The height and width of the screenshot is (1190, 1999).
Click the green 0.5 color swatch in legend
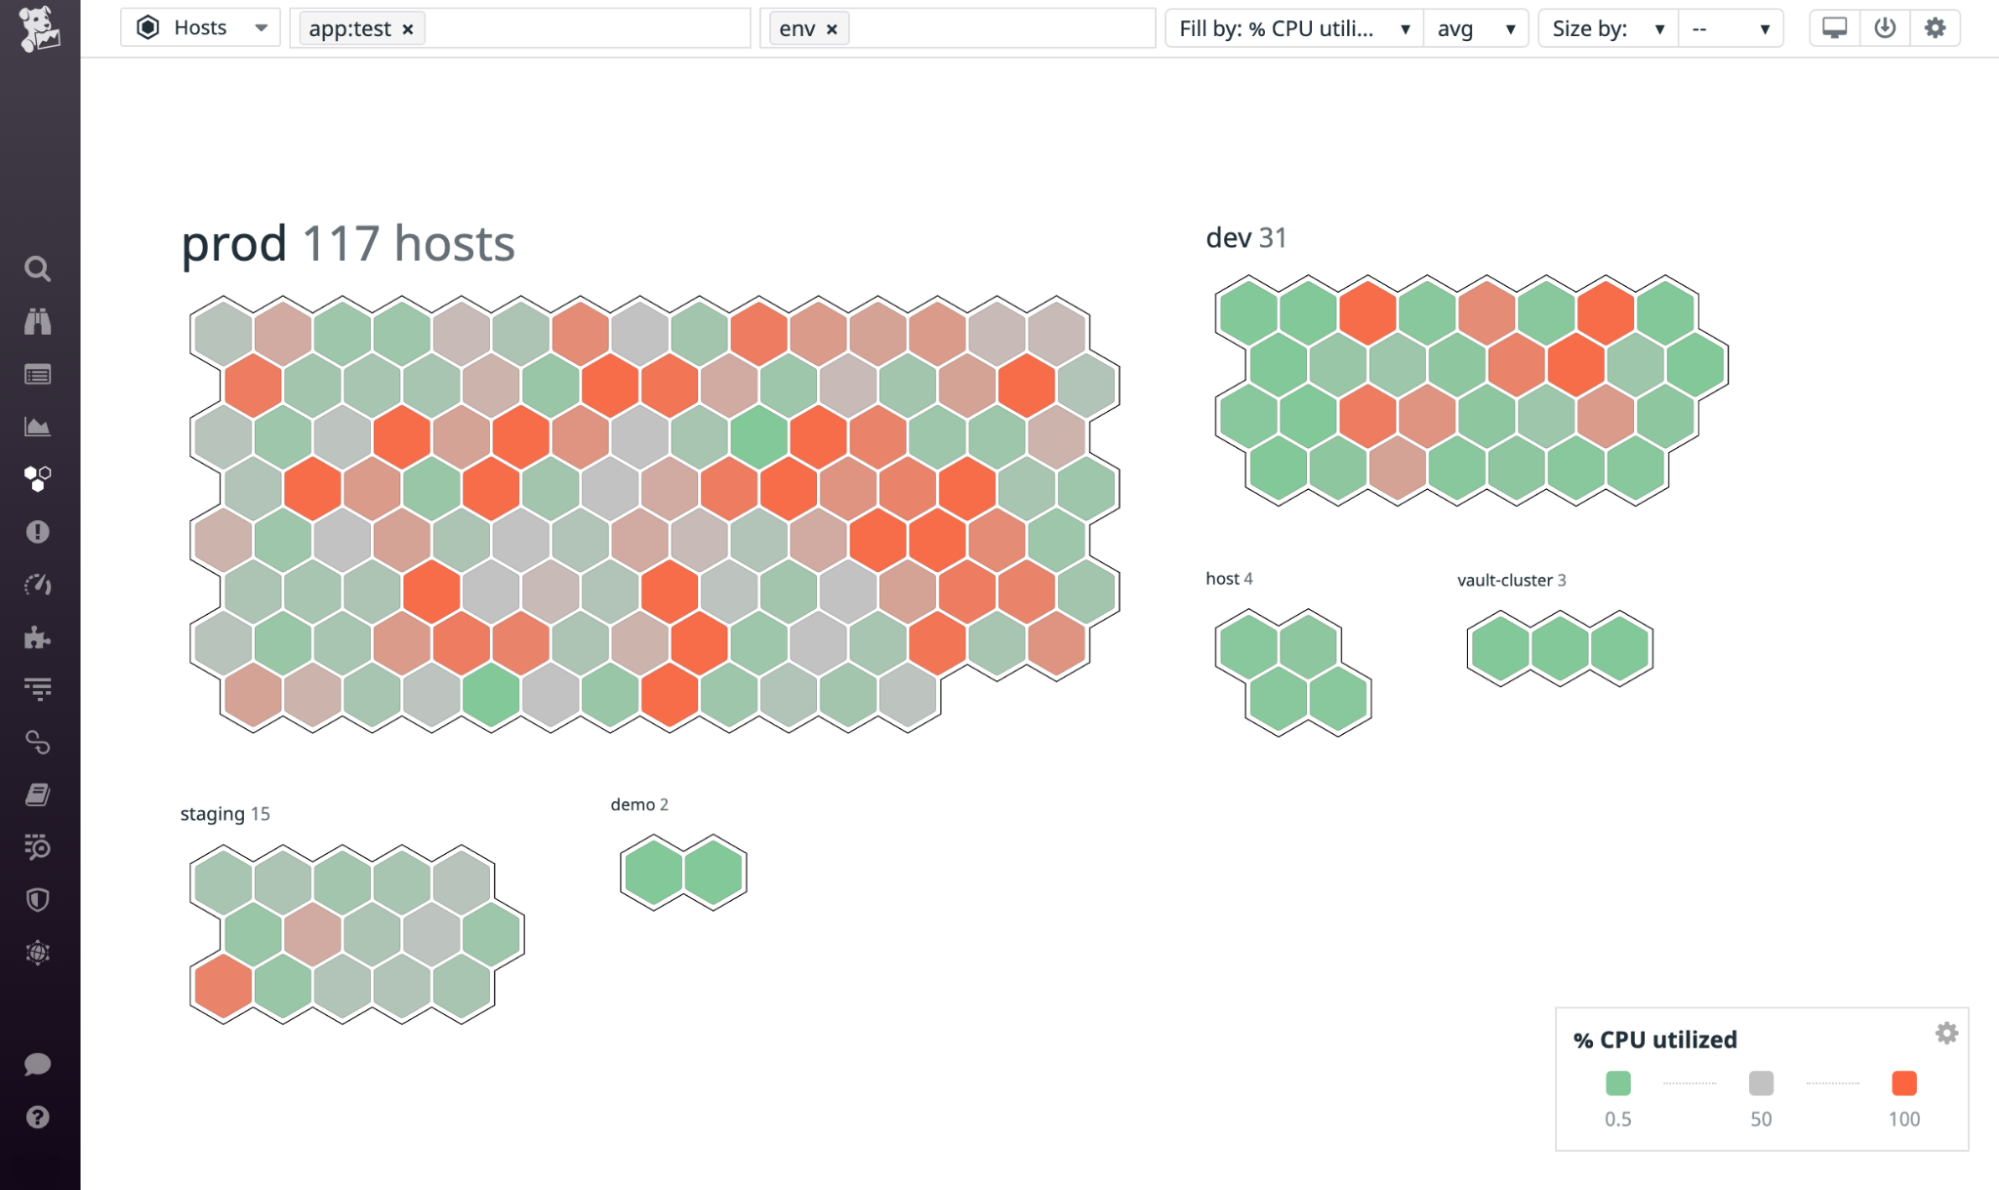pyautogui.click(x=1619, y=1082)
